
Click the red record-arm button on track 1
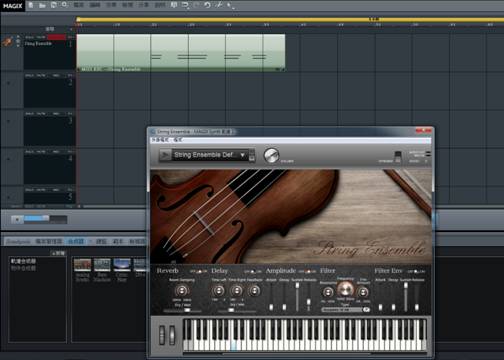point(57,37)
